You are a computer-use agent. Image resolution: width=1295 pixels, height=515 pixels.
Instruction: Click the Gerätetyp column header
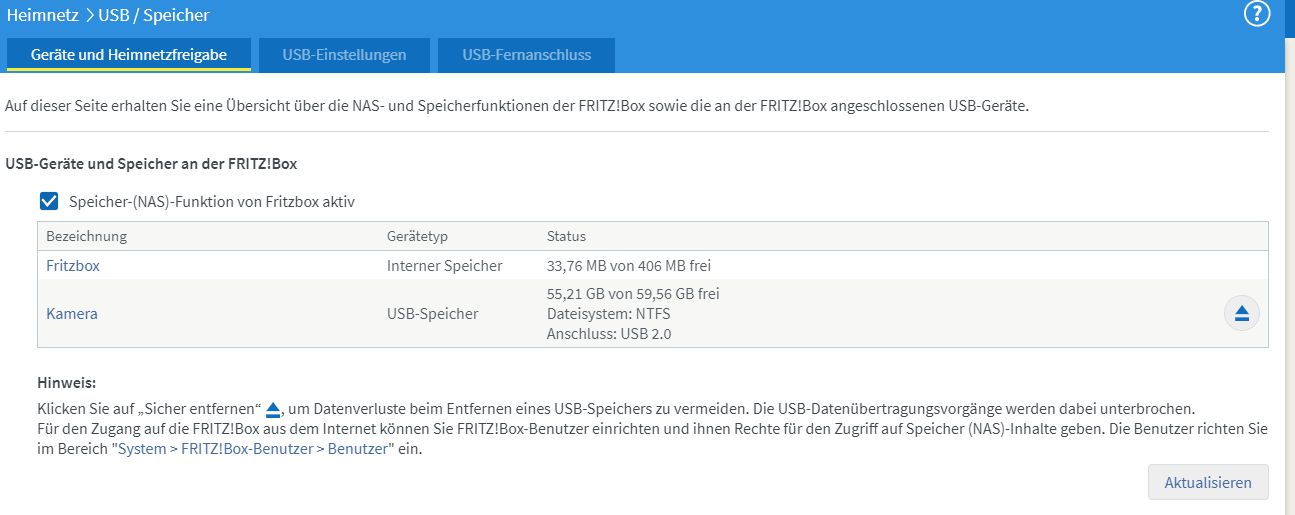pos(417,237)
